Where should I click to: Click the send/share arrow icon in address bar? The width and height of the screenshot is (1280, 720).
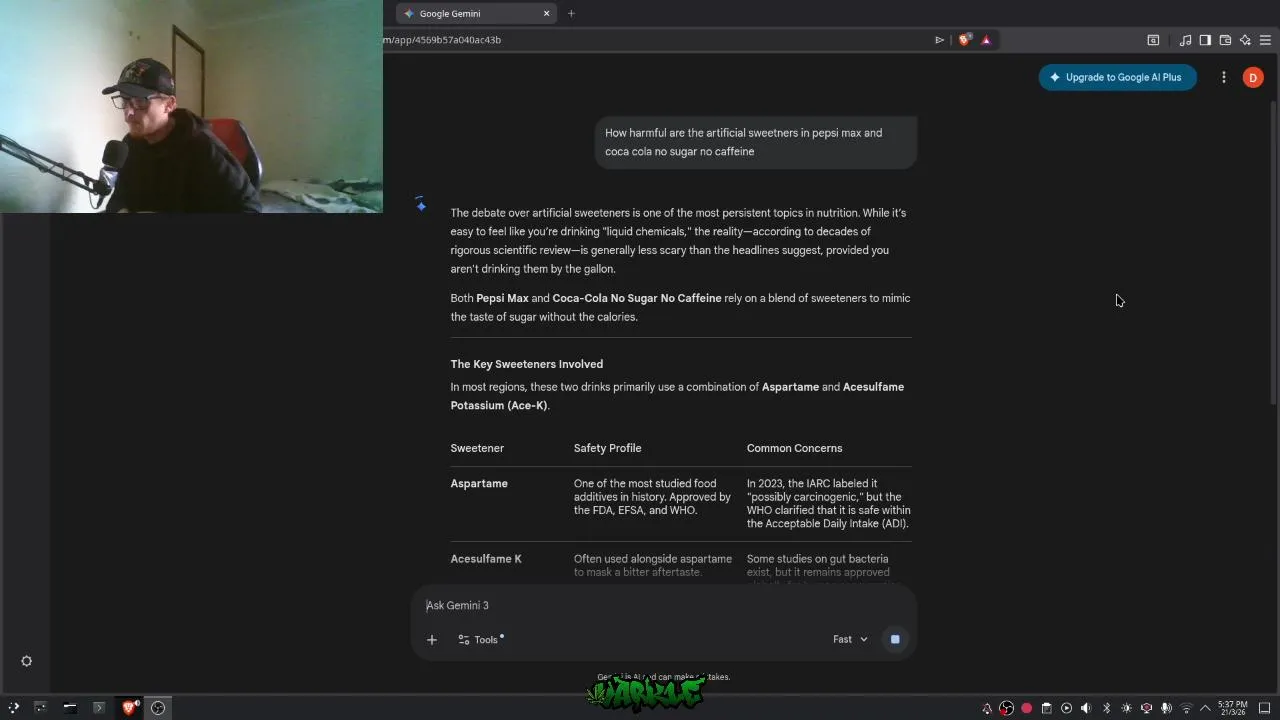pos(939,40)
